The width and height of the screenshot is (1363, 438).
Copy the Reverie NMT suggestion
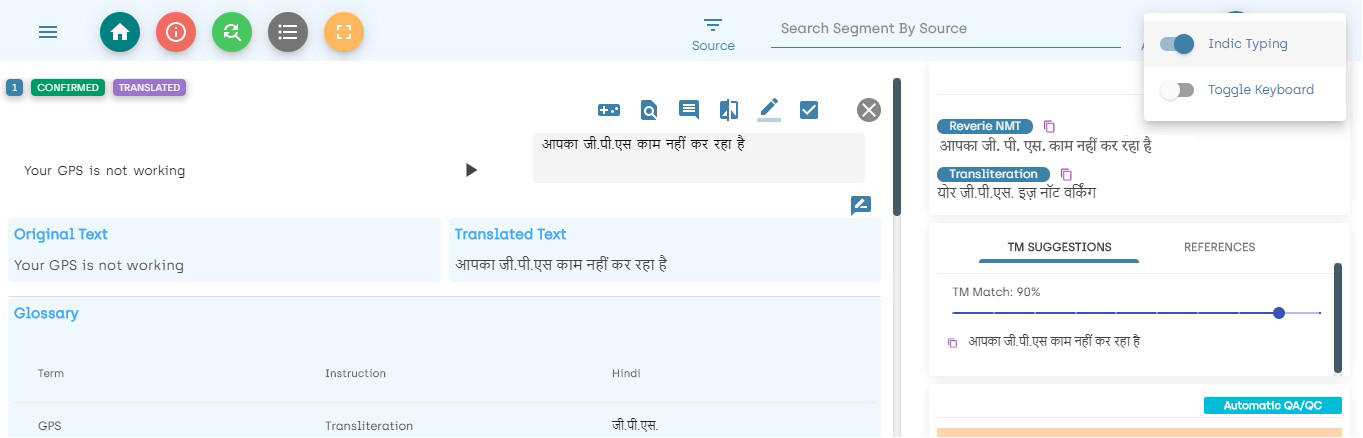tap(1049, 127)
